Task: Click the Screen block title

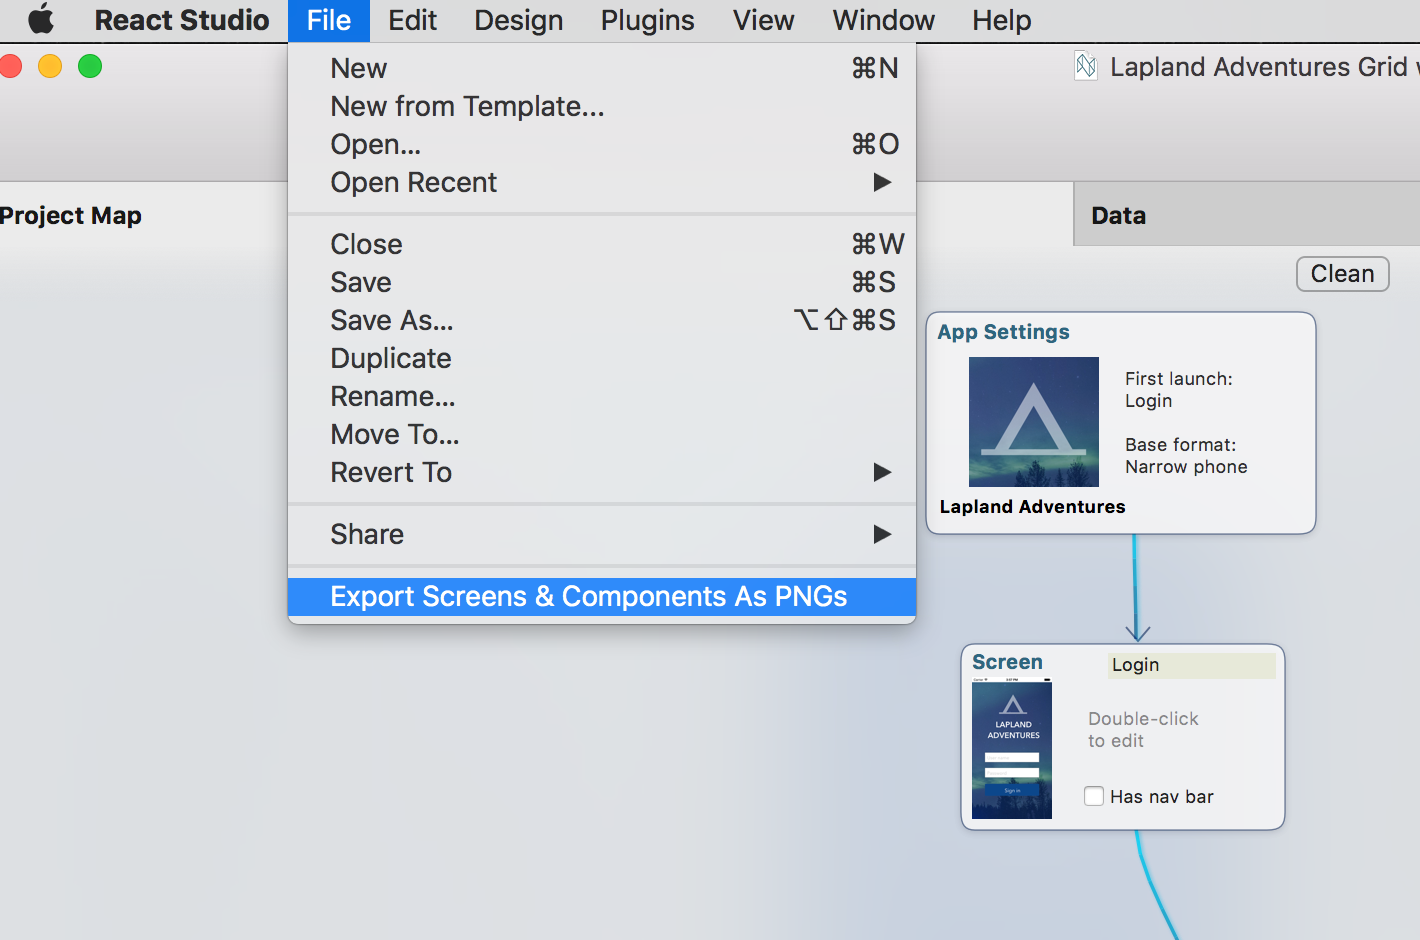Action: click(1007, 662)
